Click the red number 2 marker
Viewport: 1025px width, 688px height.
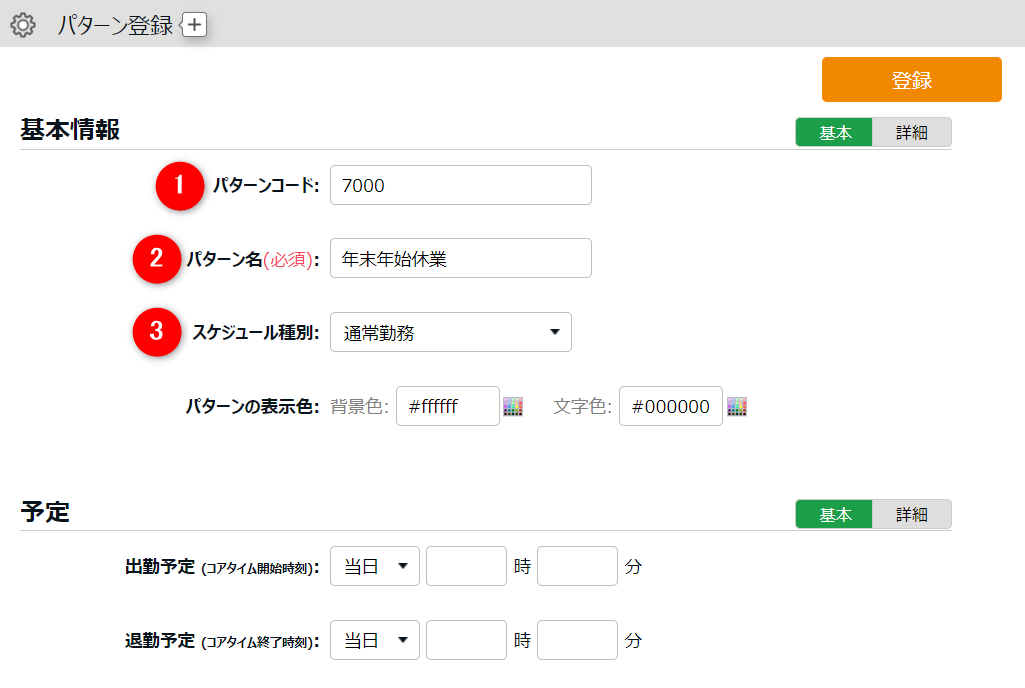[x=157, y=258]
